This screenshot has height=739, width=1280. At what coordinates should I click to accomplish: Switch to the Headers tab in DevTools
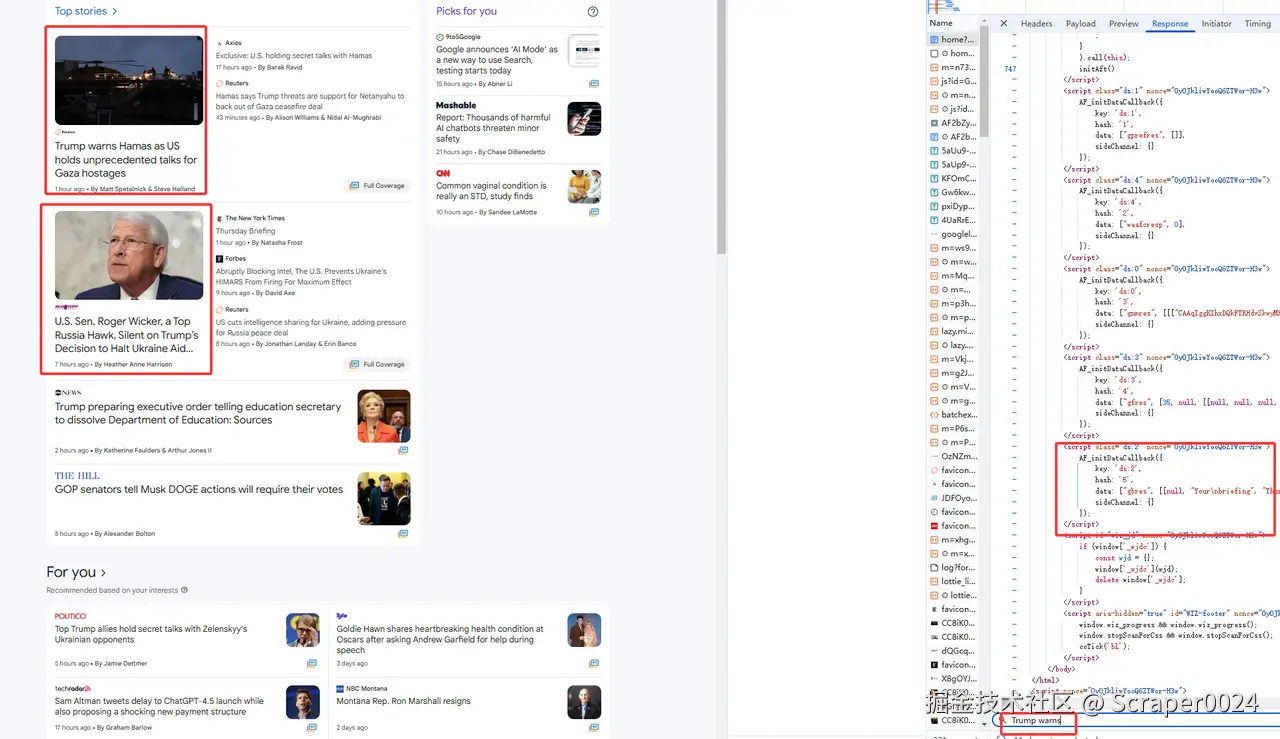click(x=1036, y=23)
